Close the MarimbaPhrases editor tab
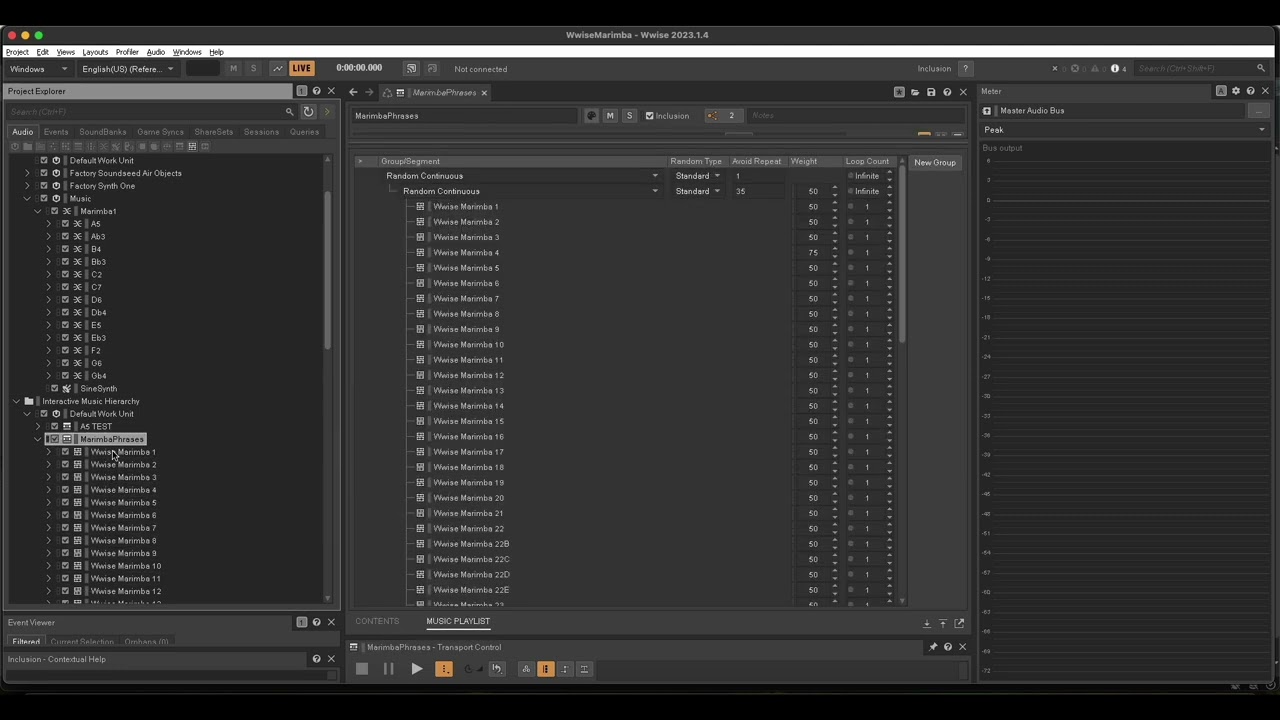Image resolution: width=1280 pixels, height=720 pixels. click(484, 93)
